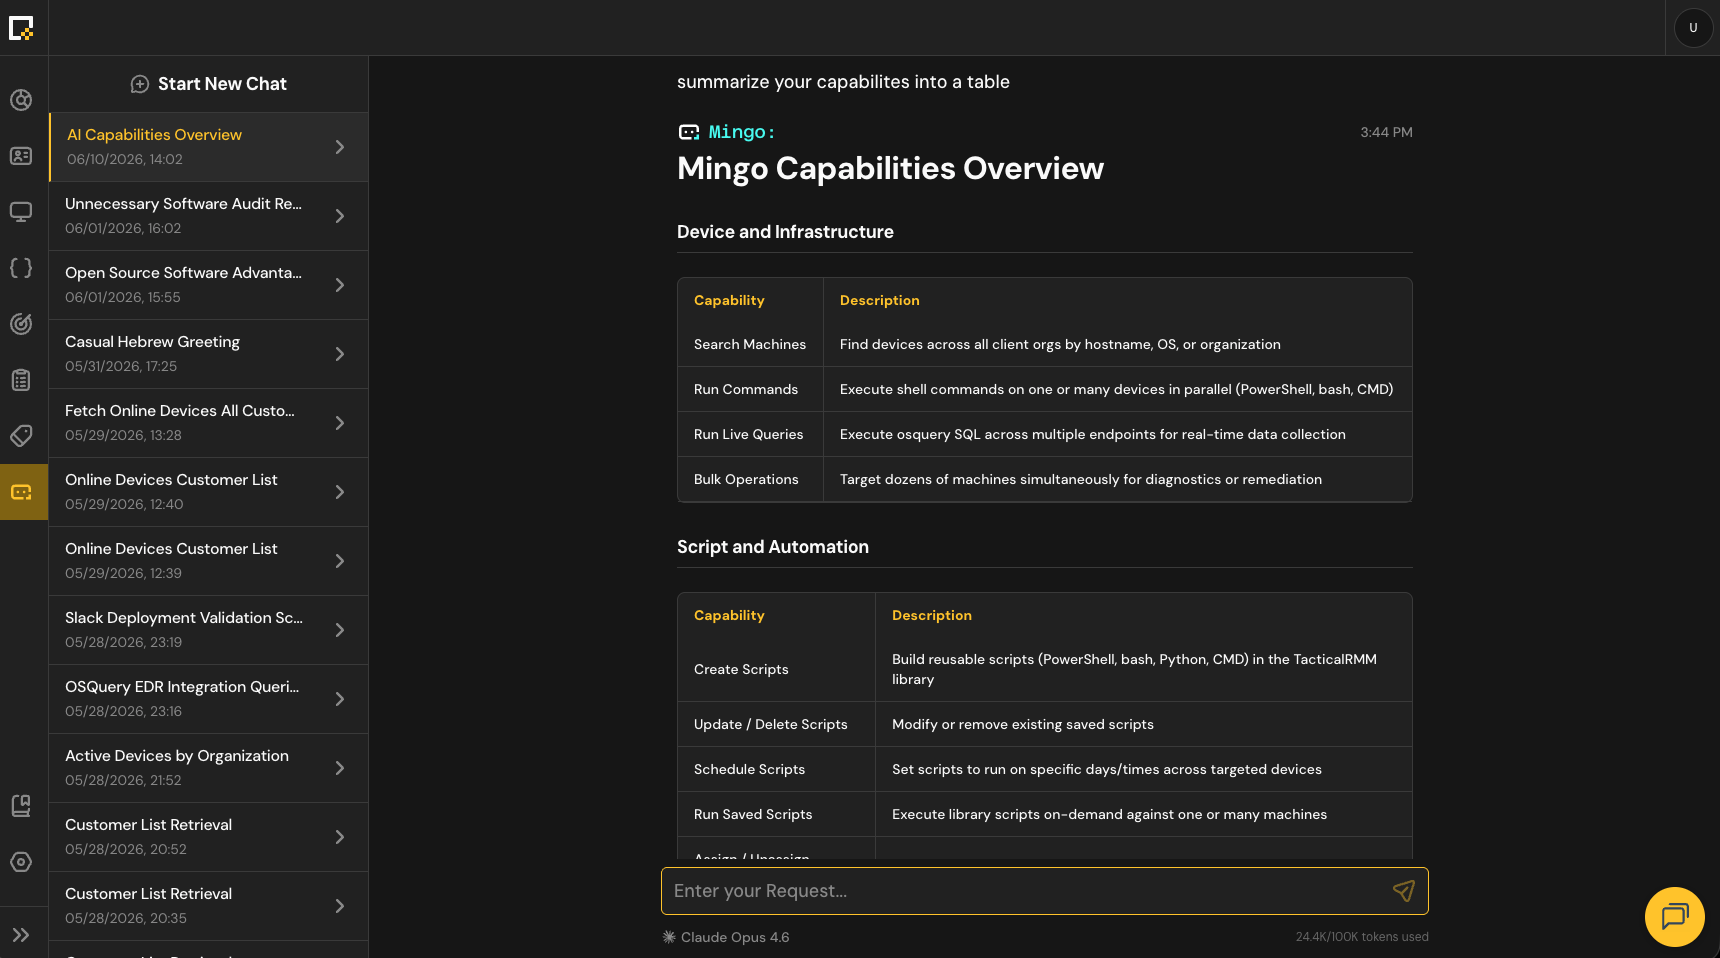Open Active Devices by Organization chat
1720x958 pixels.
pos(209,768)
